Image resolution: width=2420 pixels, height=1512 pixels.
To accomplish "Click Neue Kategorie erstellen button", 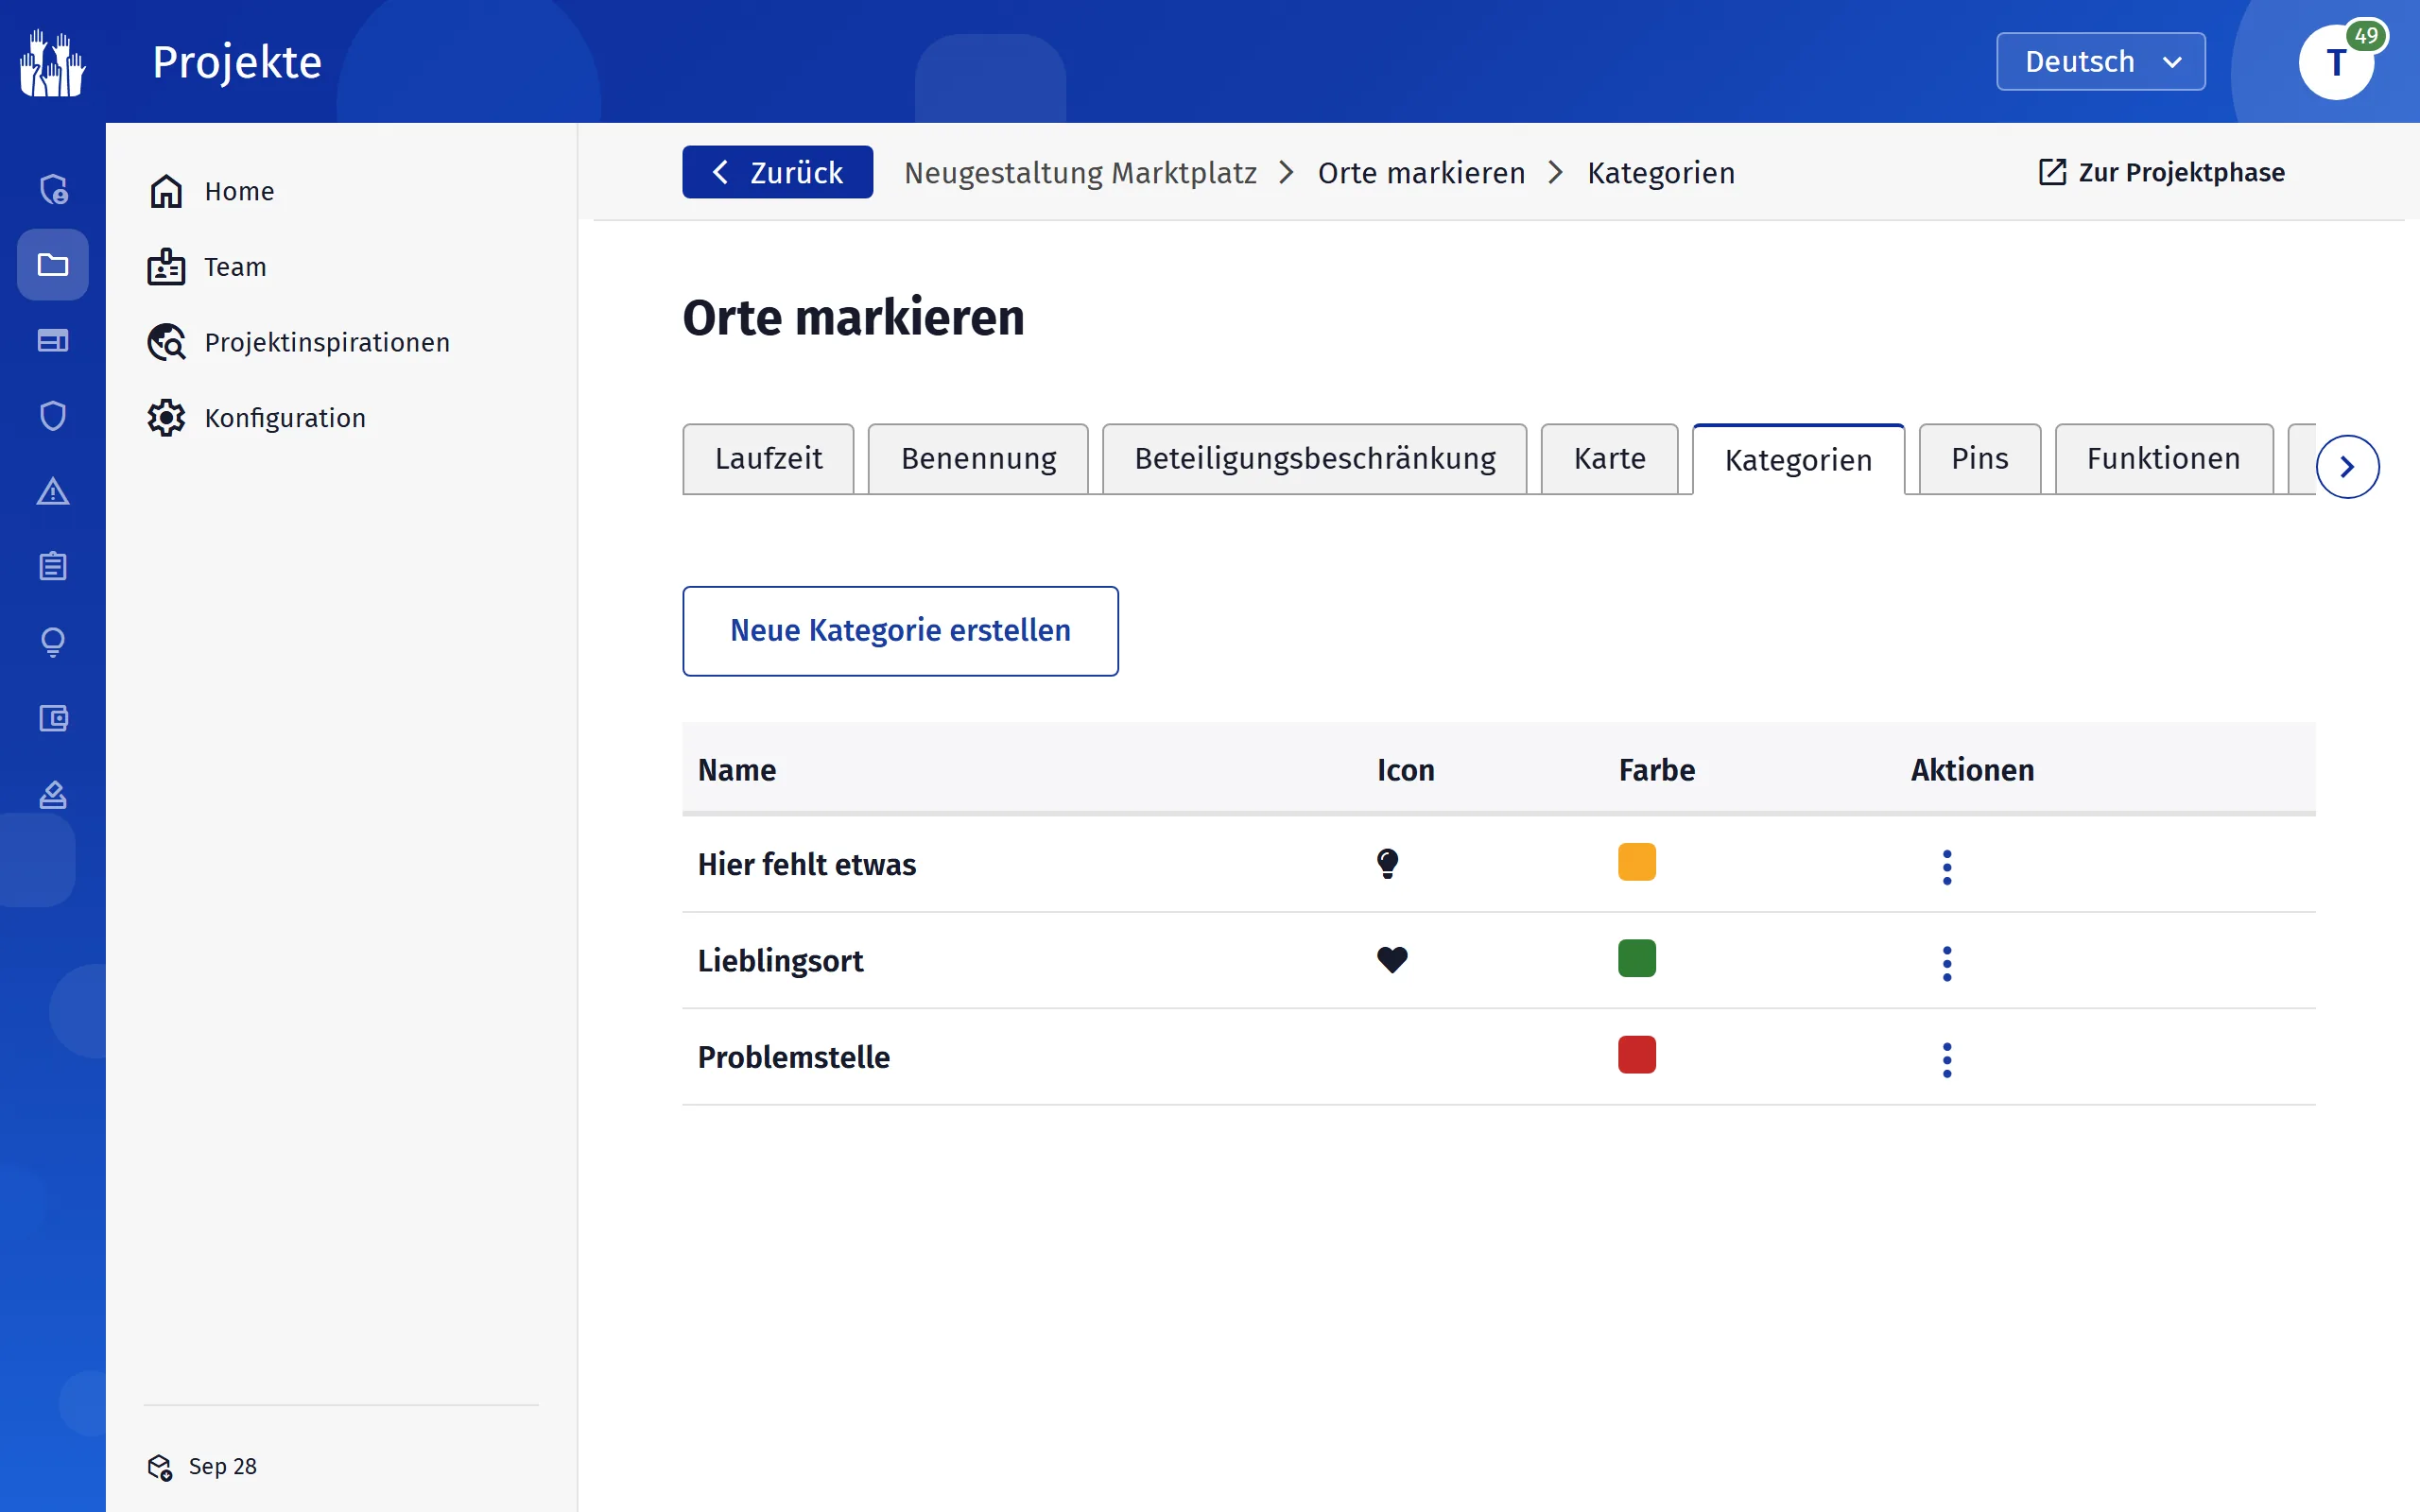I will [x=900, y=631].
